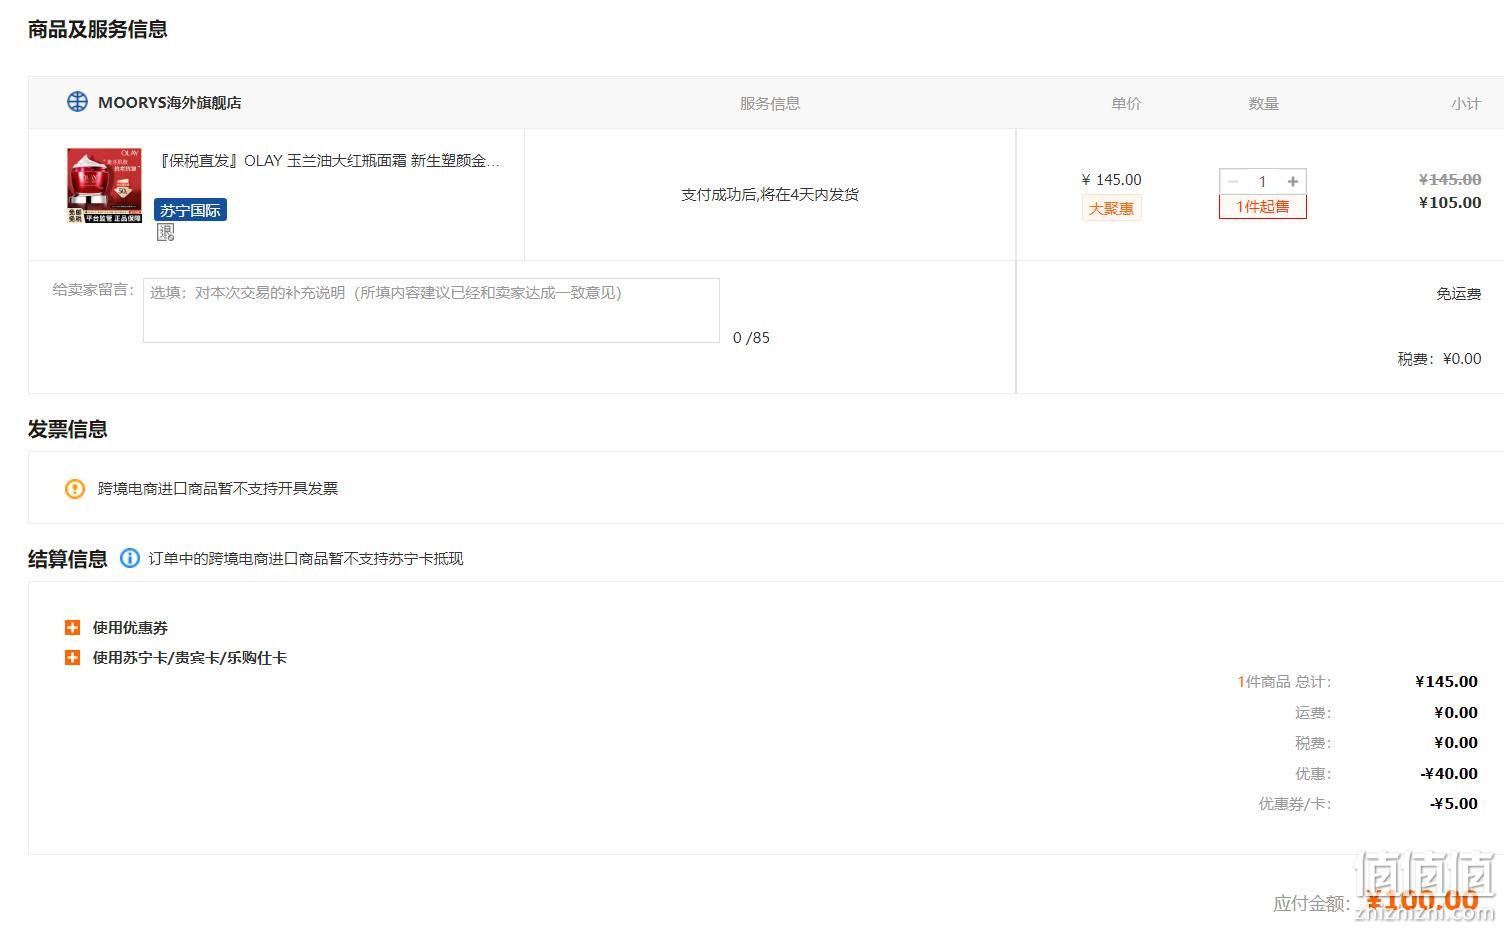
Task: Click the 服务信息 column header
Action: click(770, 103)
